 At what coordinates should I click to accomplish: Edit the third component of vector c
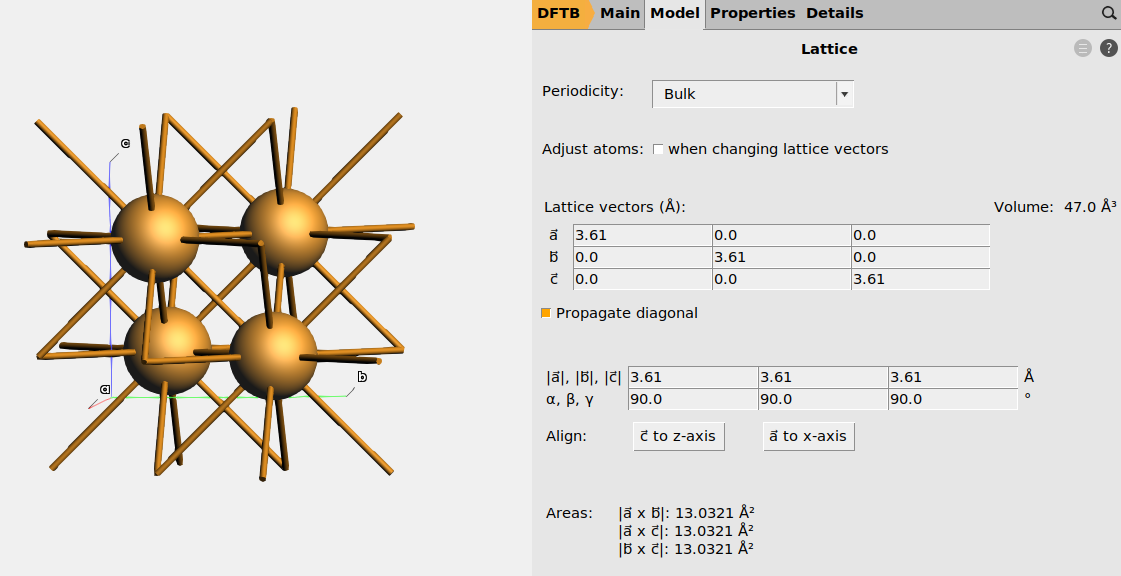(x=919, y=279)
